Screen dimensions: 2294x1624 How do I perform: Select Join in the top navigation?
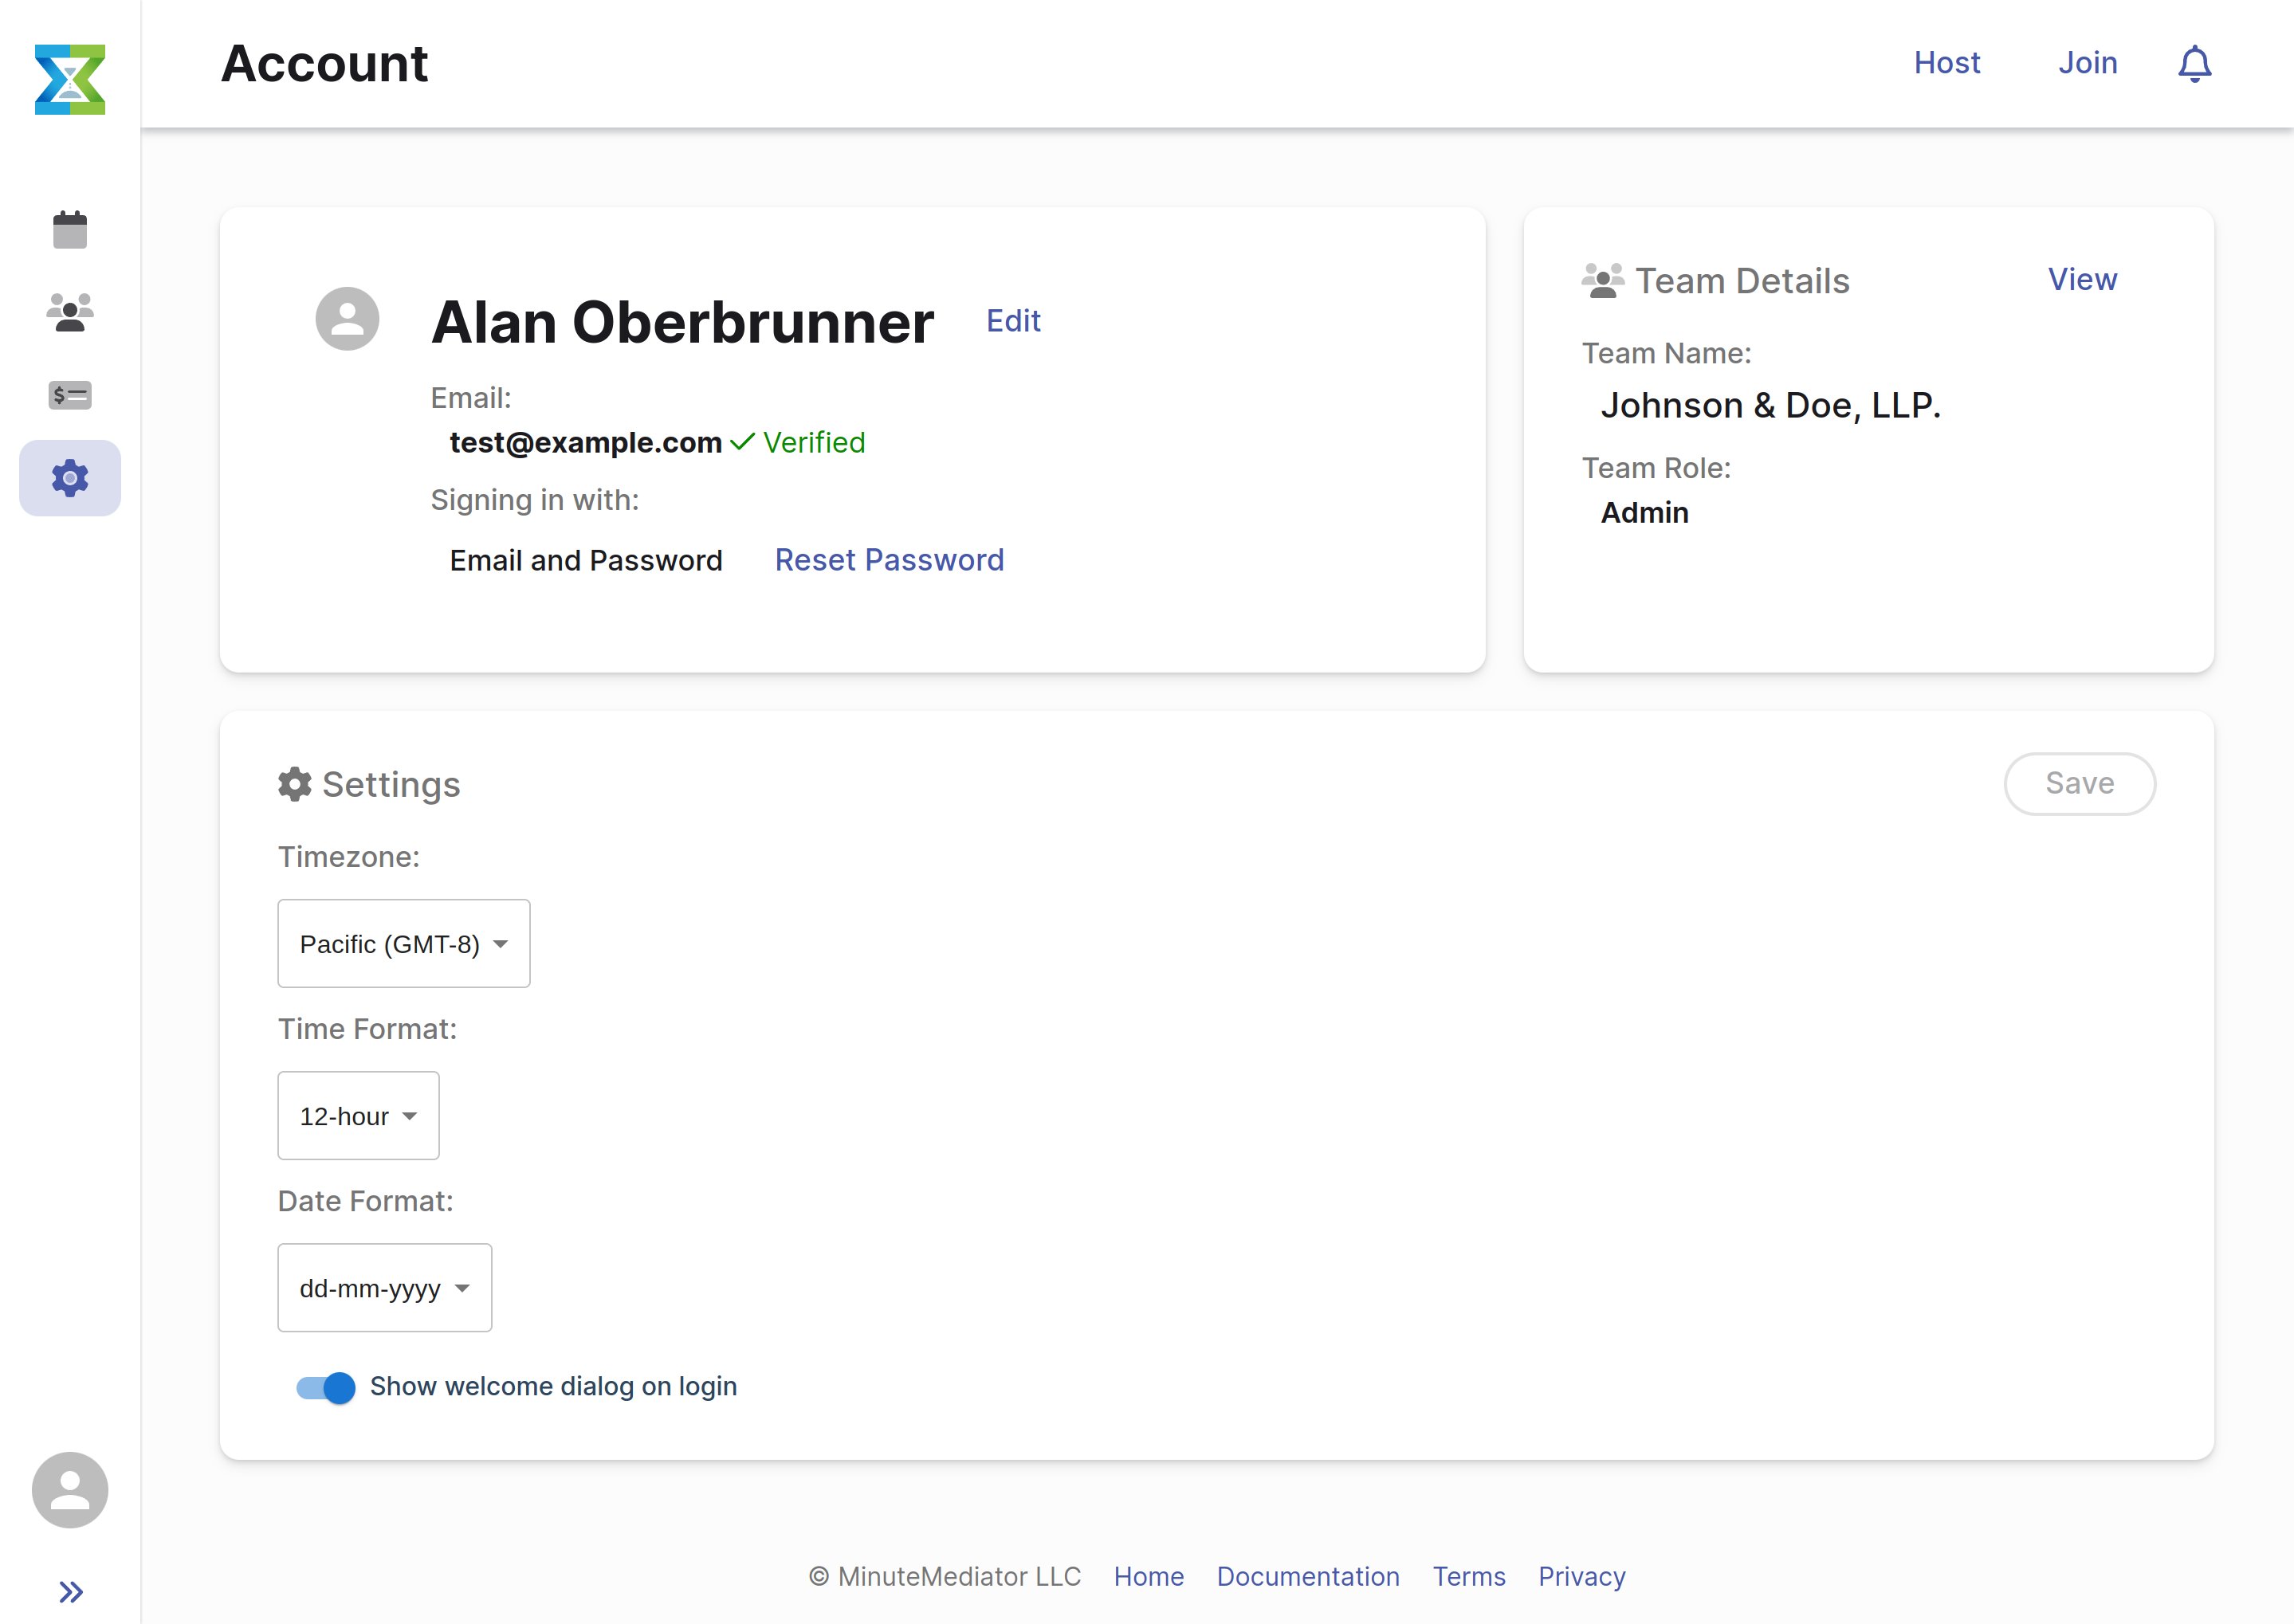(x=2088, y=63)
